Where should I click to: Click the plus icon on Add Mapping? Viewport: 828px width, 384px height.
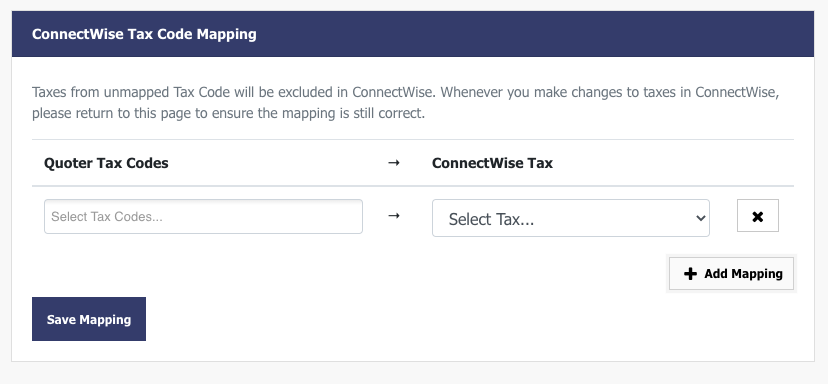(690, 274)
